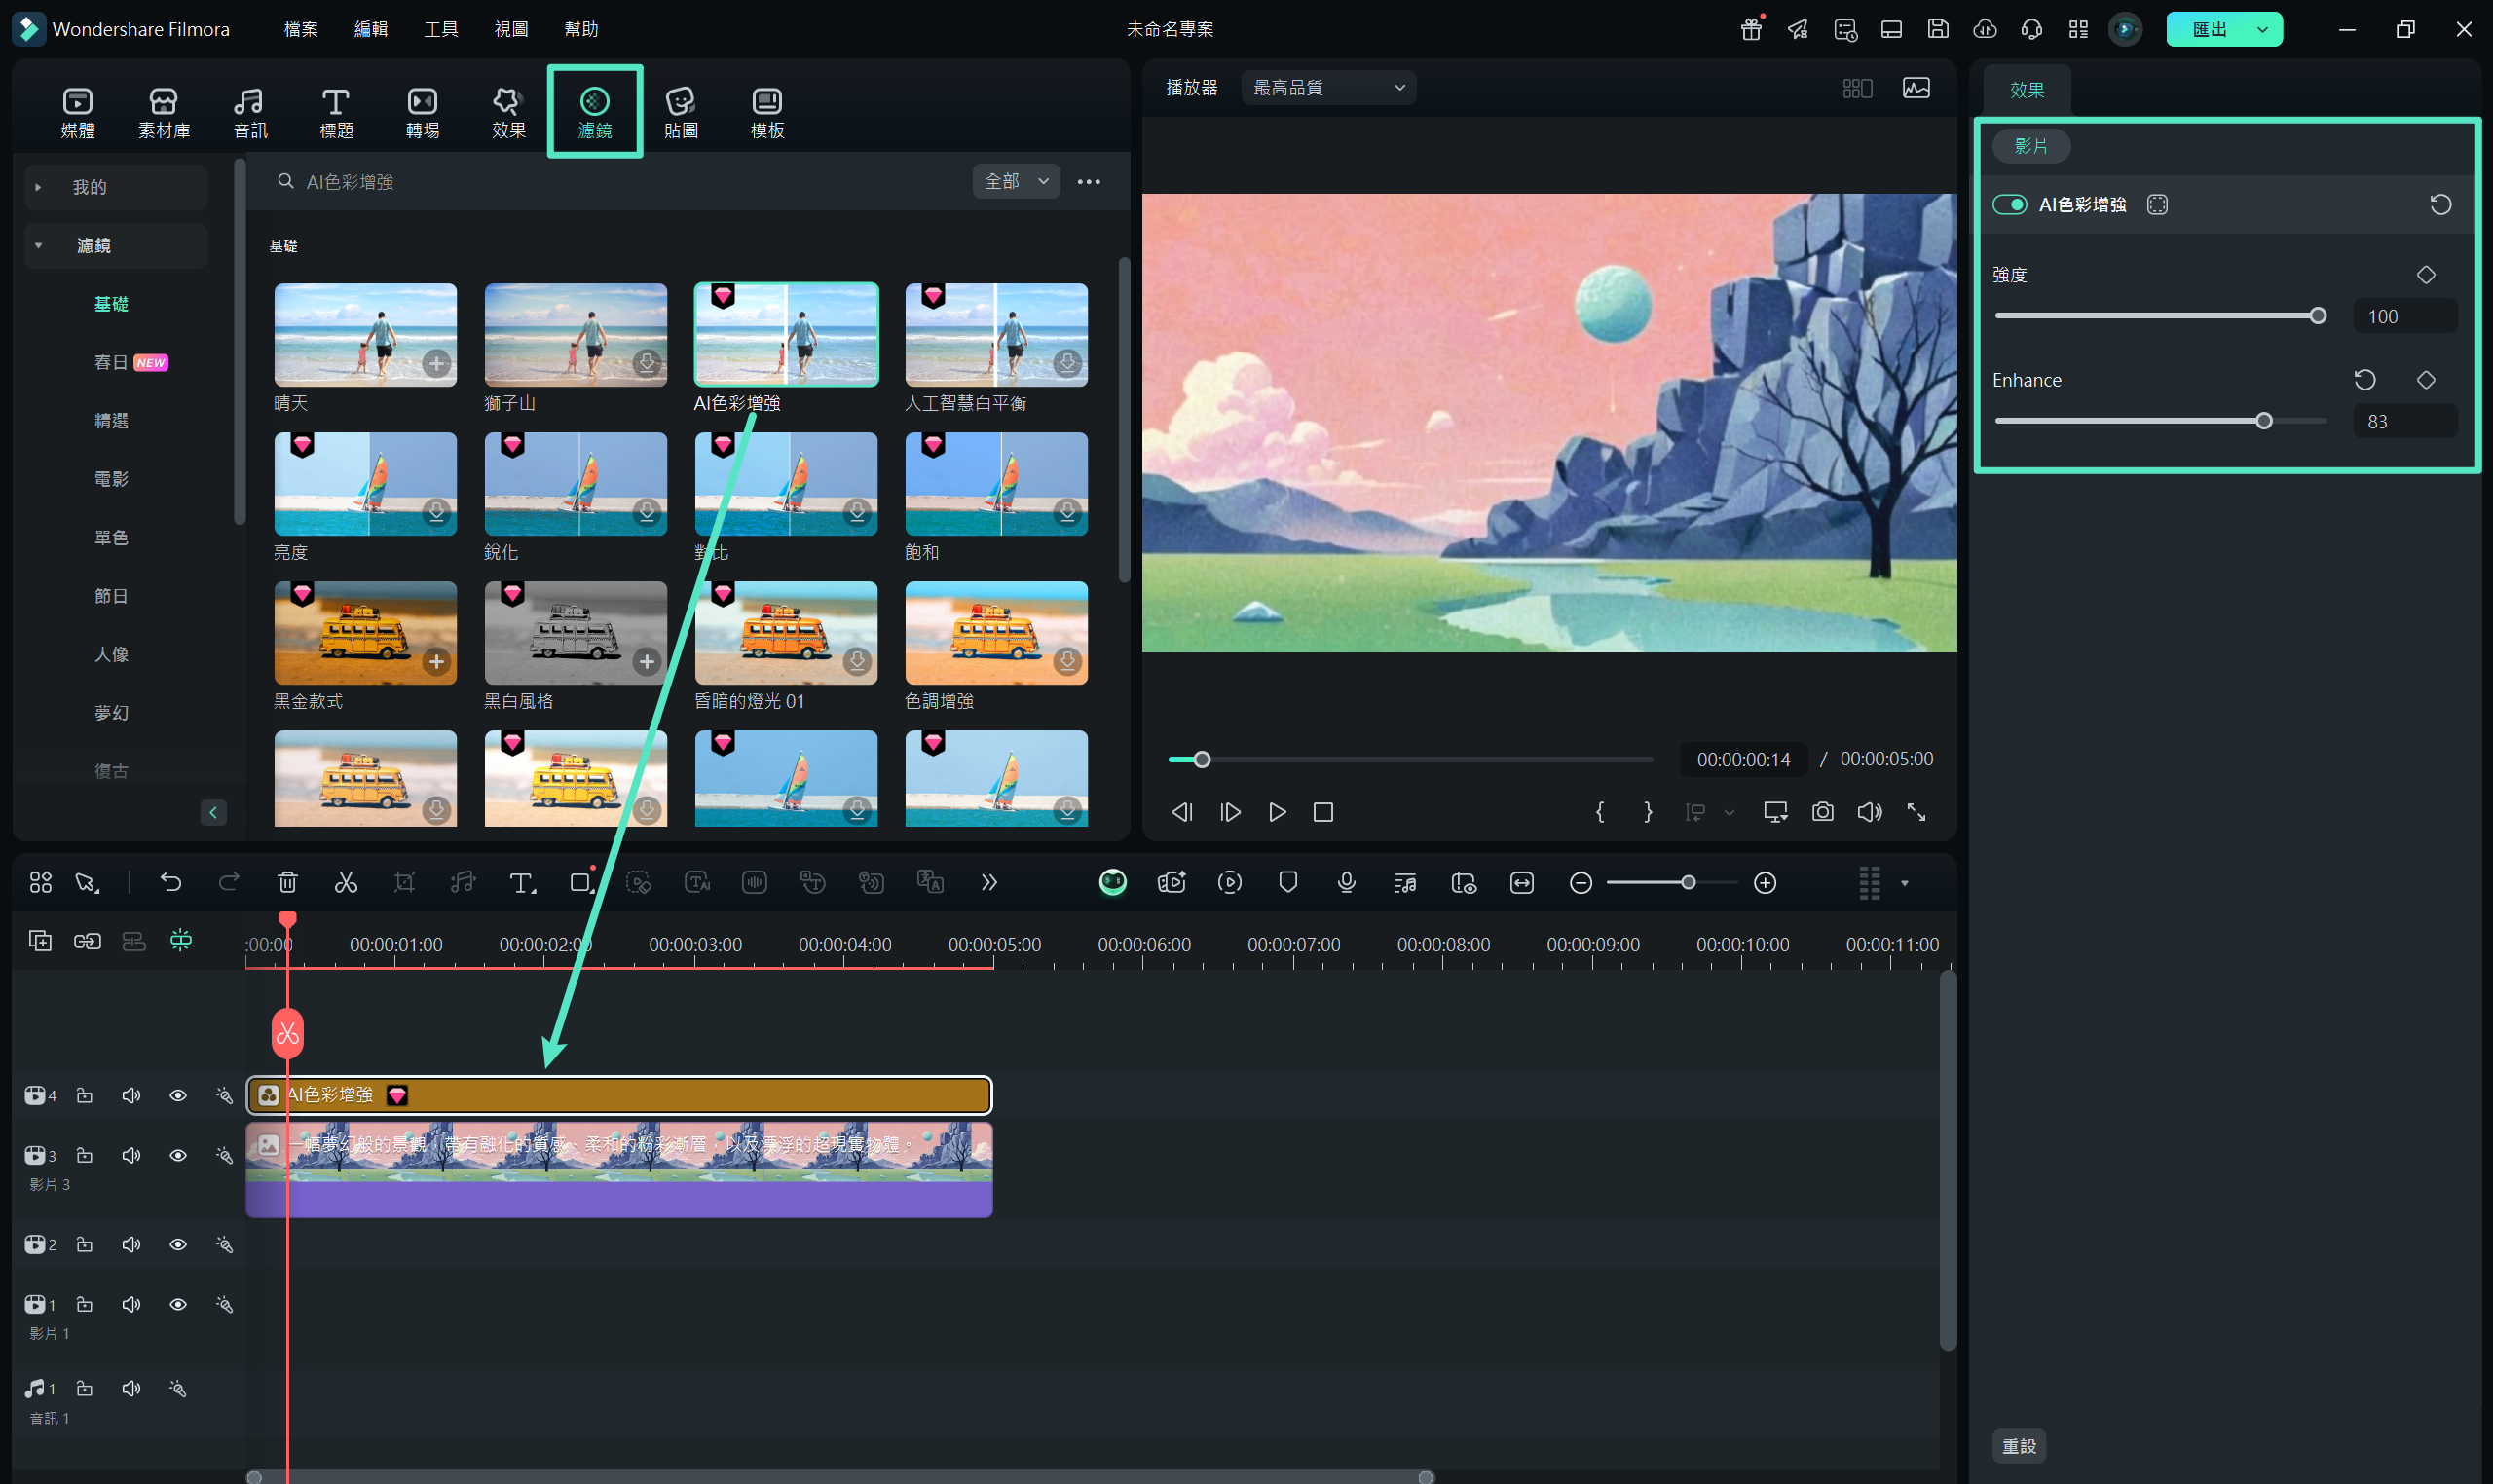Image resolution: width=2493 pixels, height=1484 pixels.
Task: Click the mark-in curly brace icon
Action: point(1600,812)
